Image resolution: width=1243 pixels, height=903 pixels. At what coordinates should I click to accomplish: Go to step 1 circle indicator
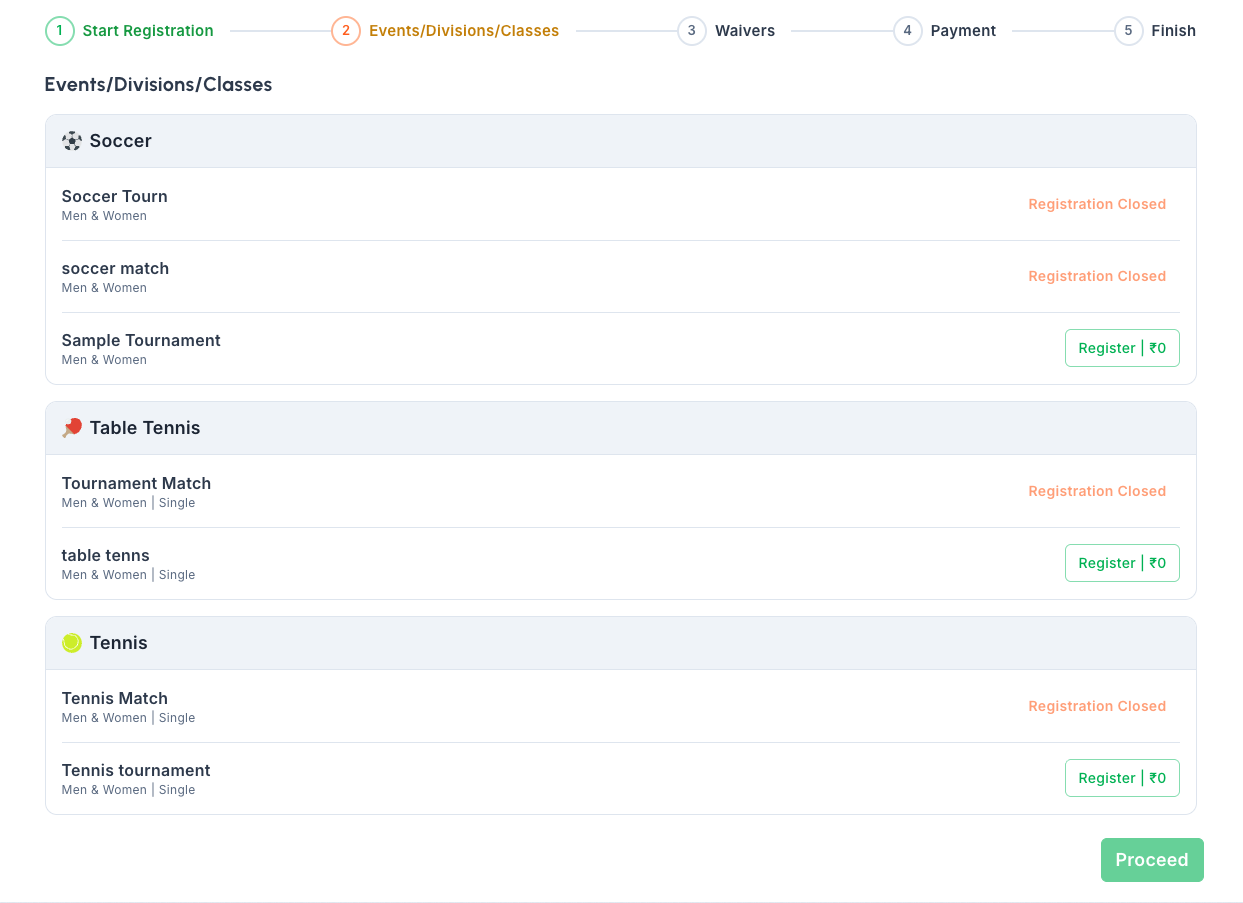coord(60,31)
